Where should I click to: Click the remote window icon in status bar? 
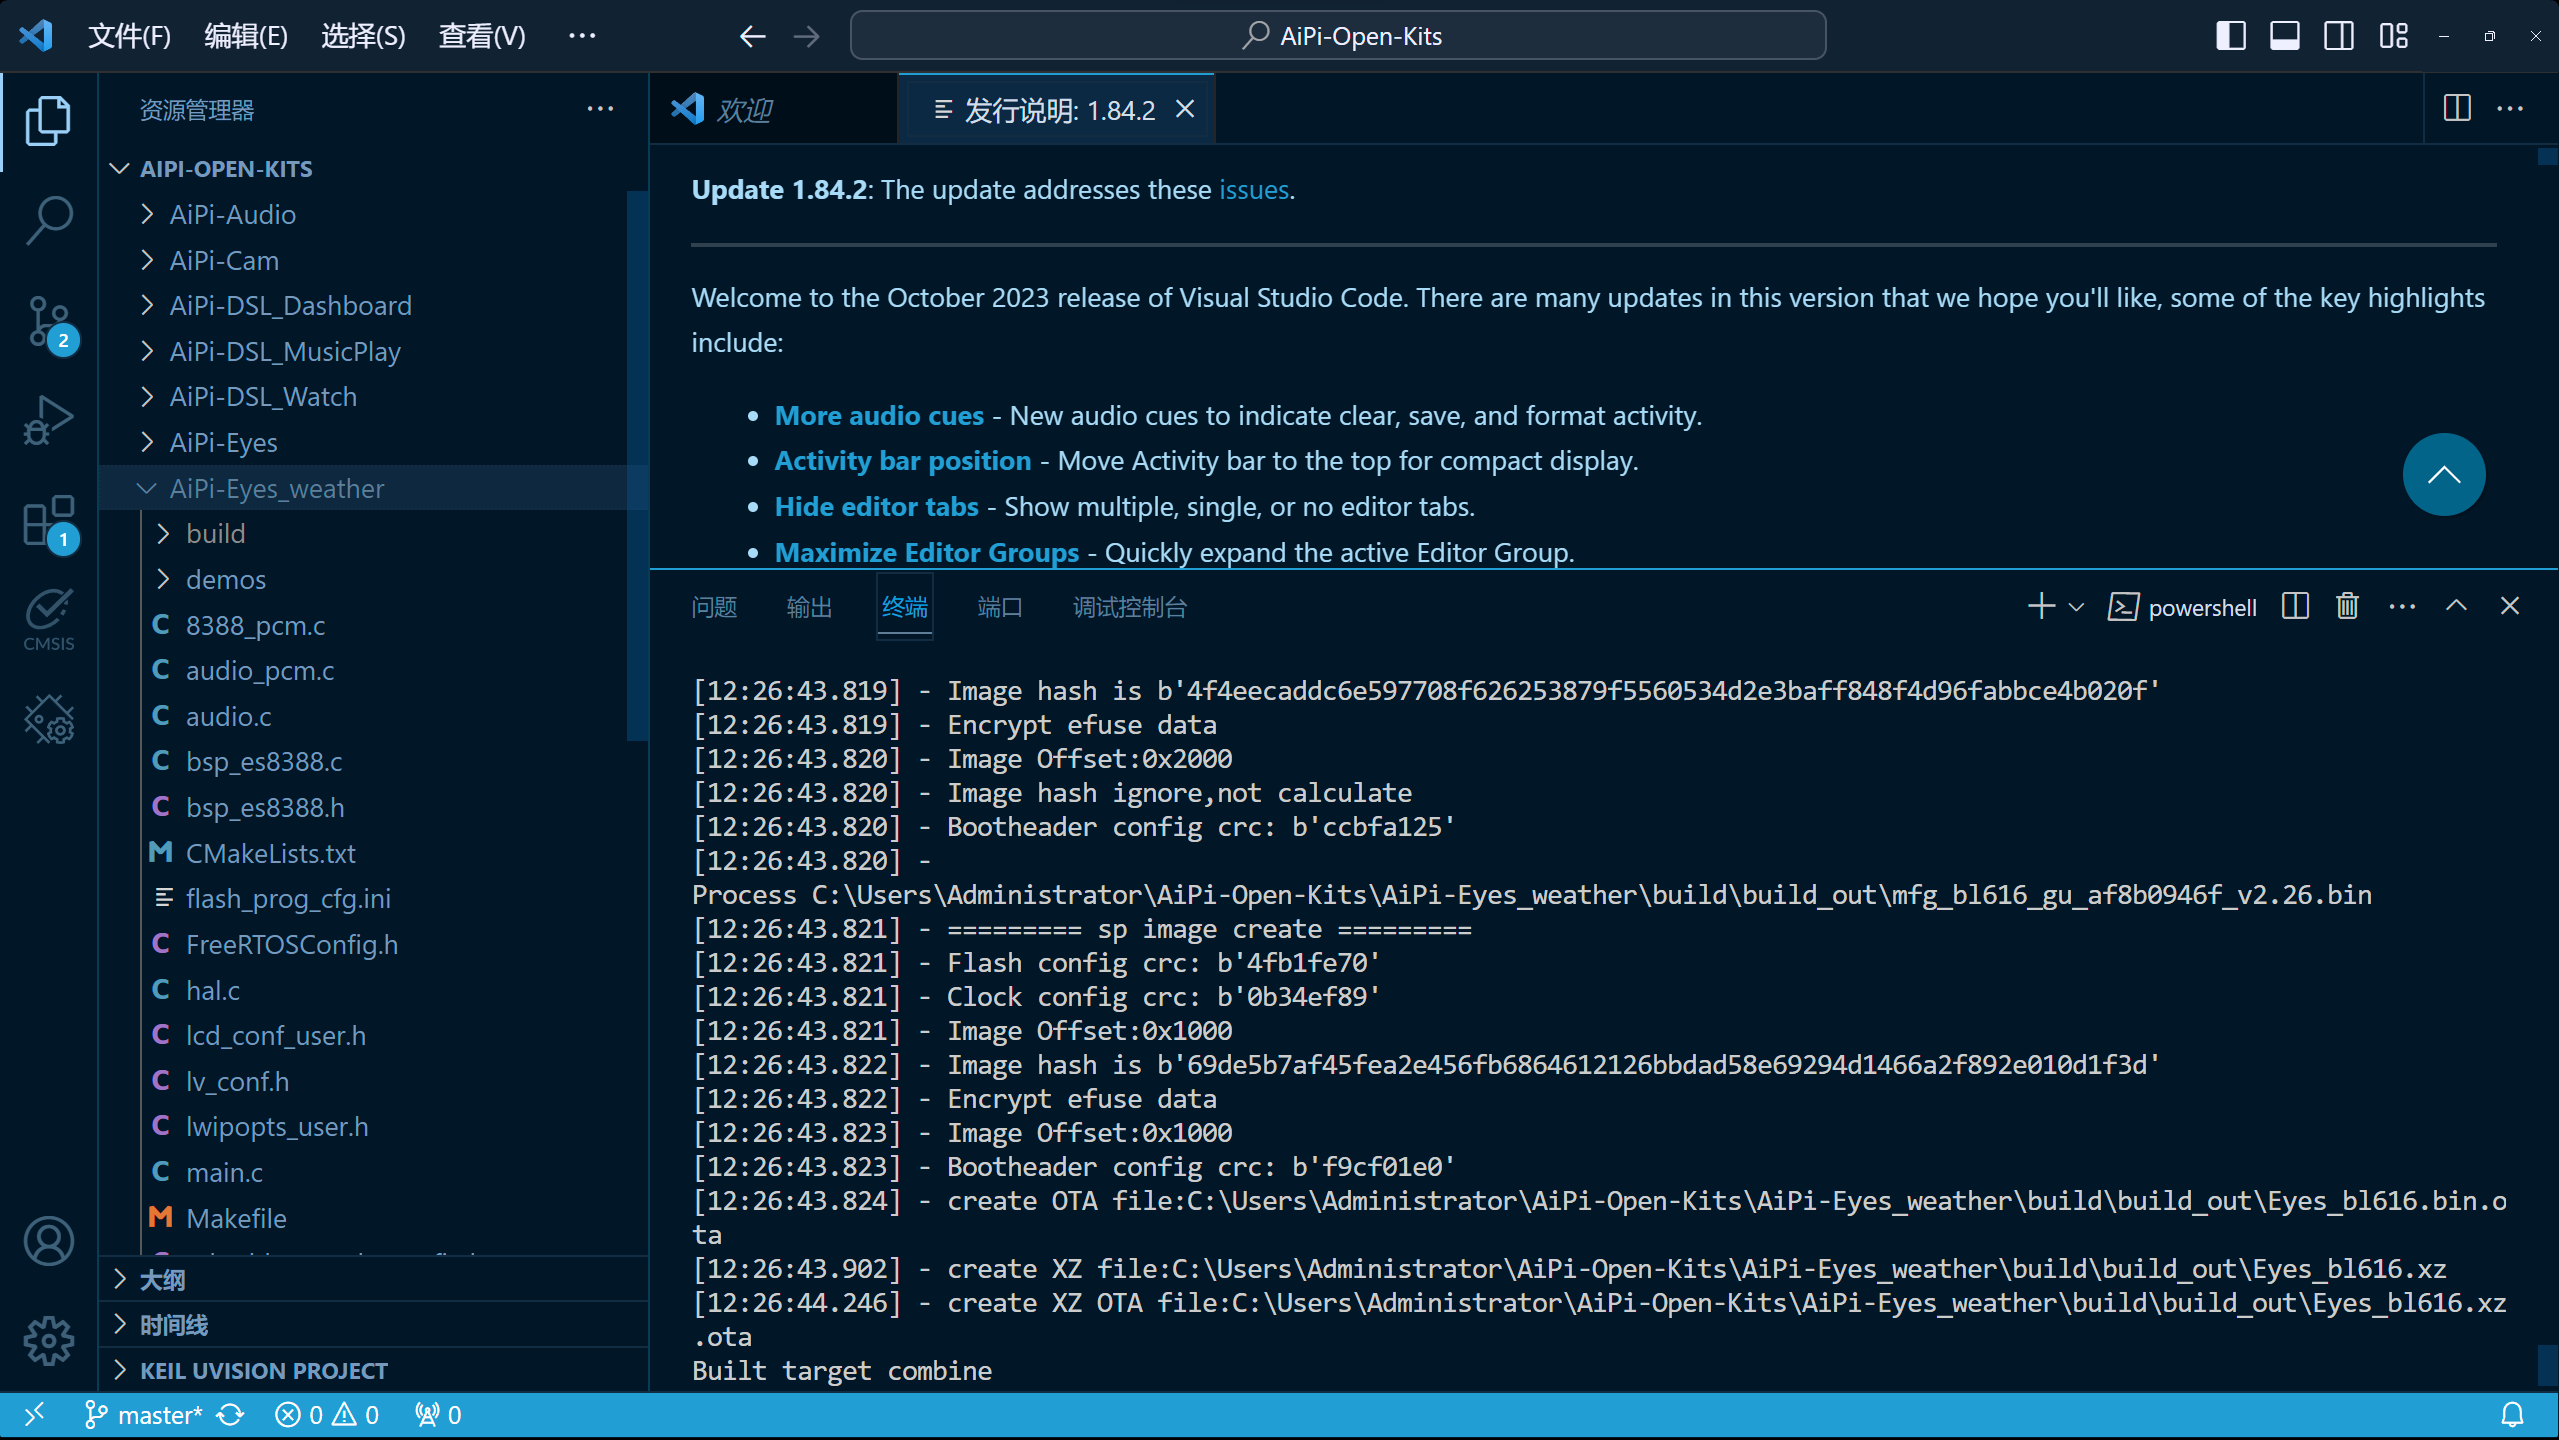pos(35,1415)
